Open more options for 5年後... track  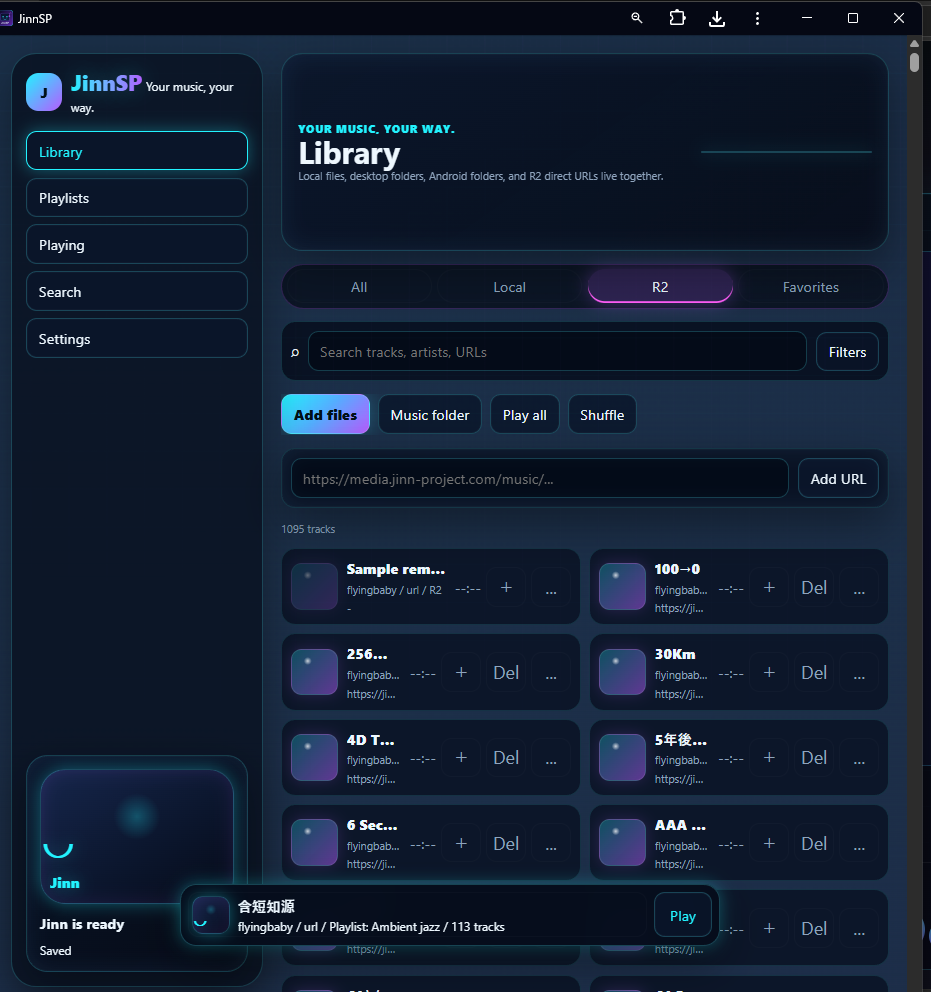click(x=859, y=757)
